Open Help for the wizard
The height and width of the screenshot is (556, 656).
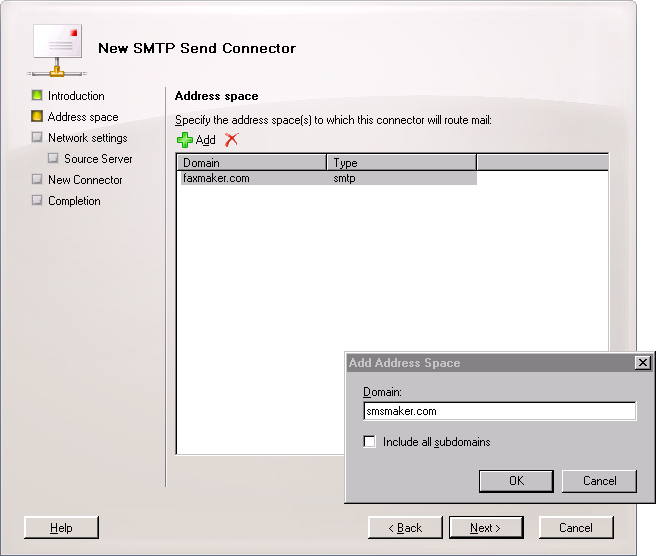pyautogui.click(x=61, y=527)
